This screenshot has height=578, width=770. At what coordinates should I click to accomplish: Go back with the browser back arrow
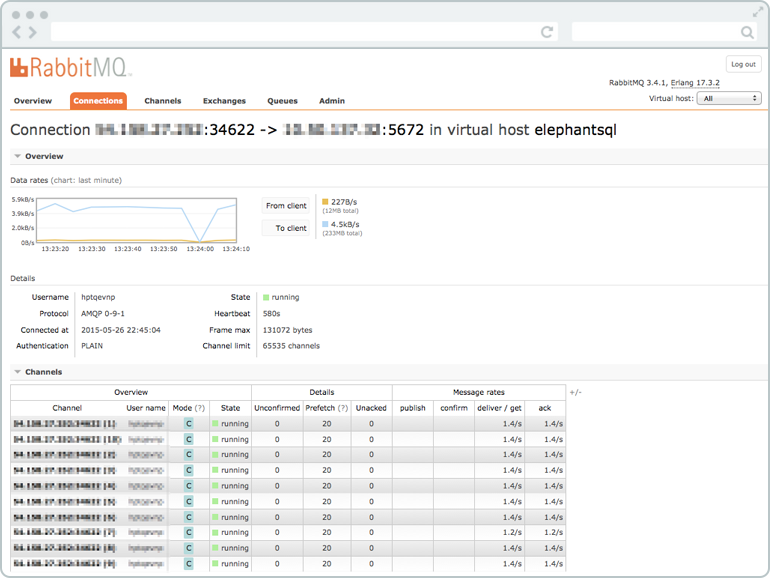[17, 32]
